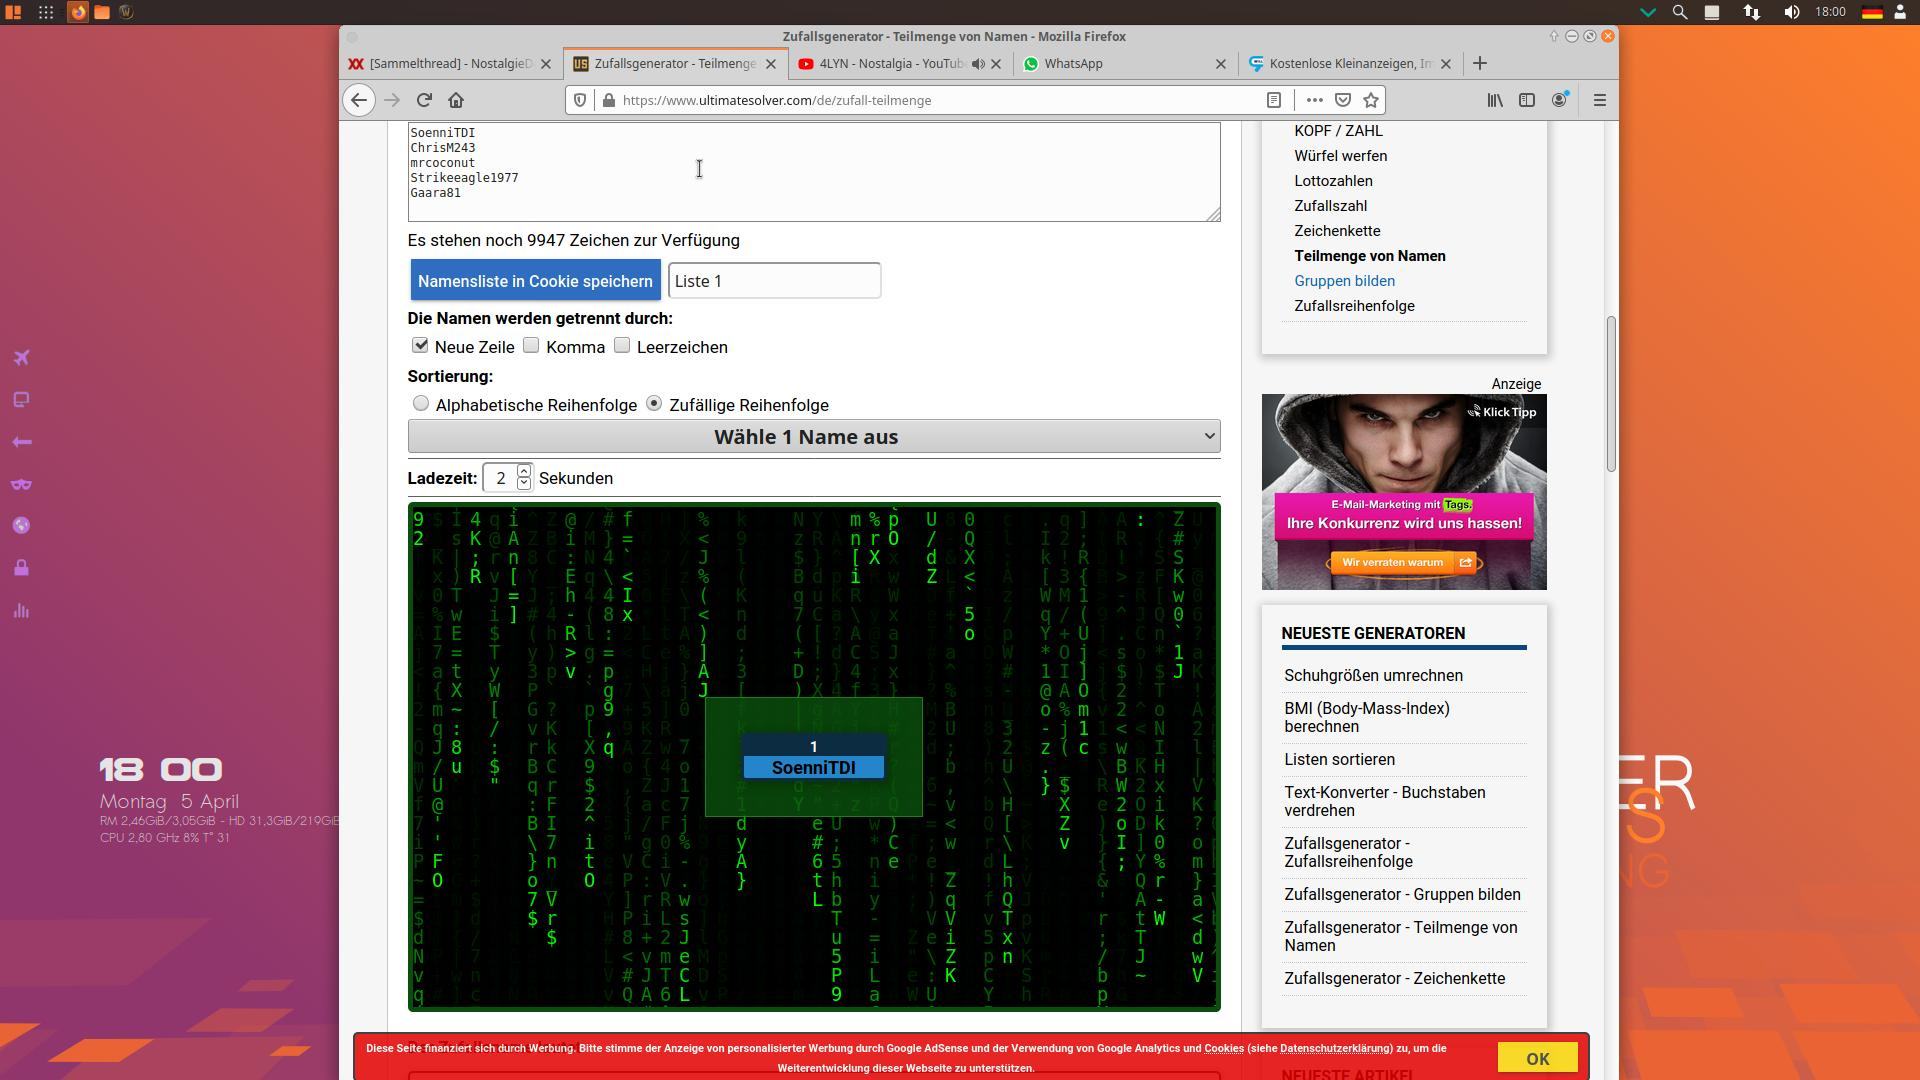Select Alphabetische Reihenfolge radio button
1920x1080 pixels.
pyautogui.click(x=421, y=403)
